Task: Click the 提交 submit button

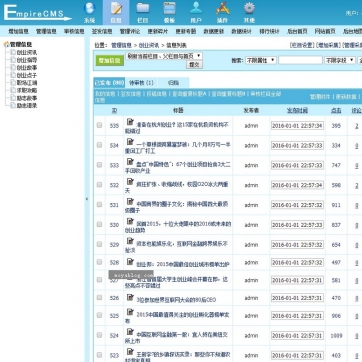Action: [194, 65]
